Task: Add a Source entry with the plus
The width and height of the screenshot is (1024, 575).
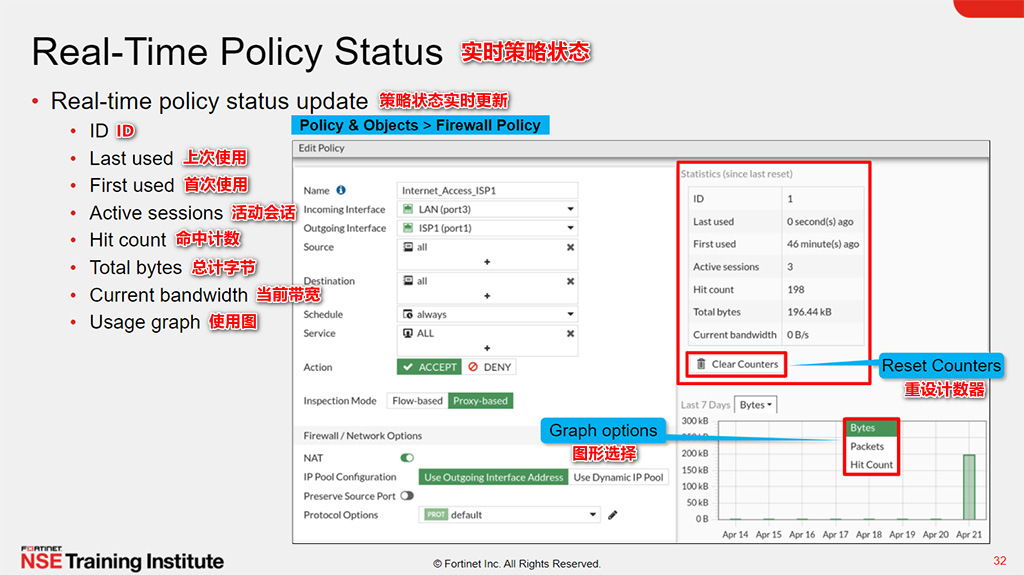Action: pyautogui.click(x=487, y=262)
